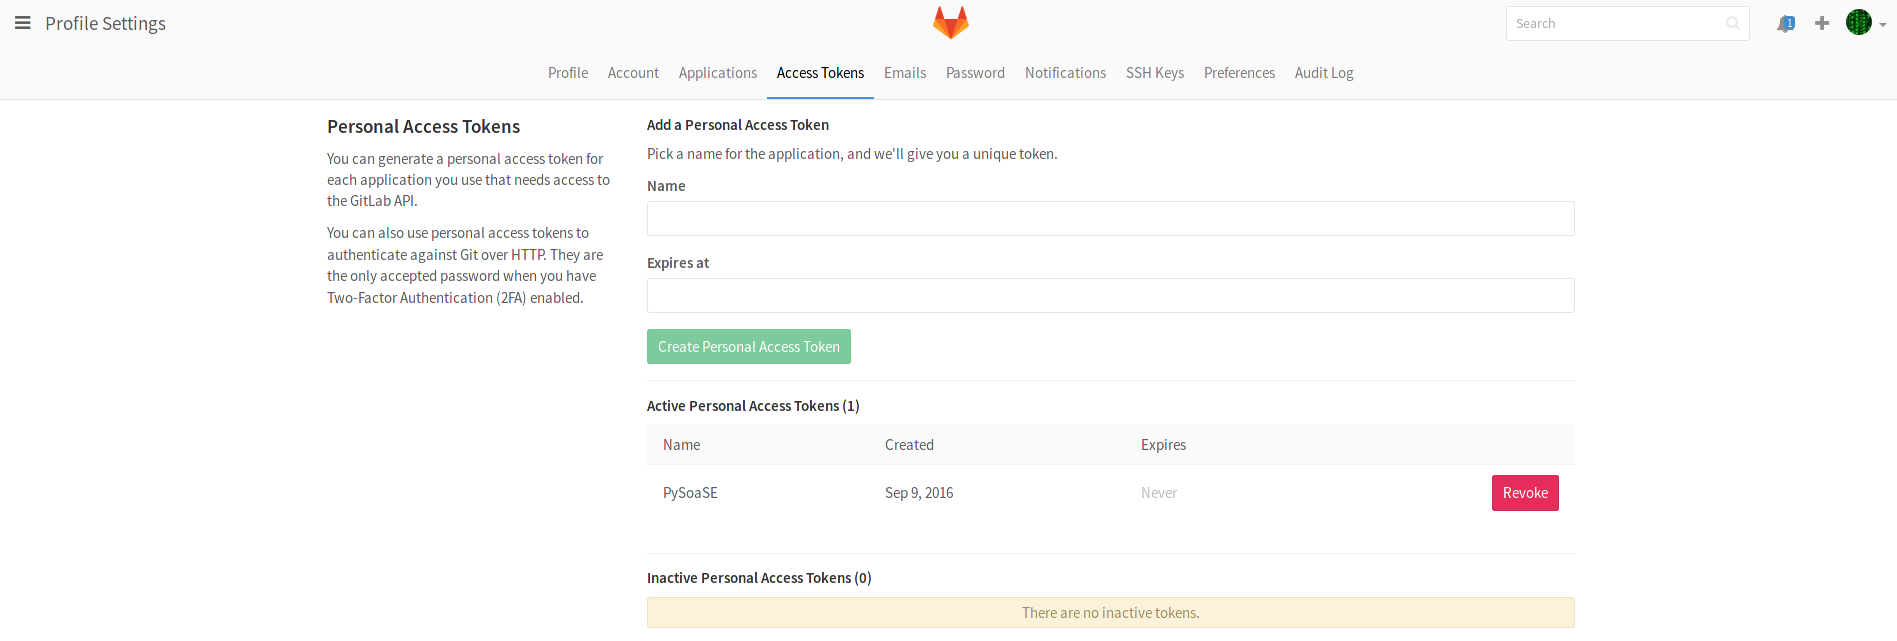Click the Active Personal Access Tokens (1) heading
Screen dimensions: 1897x641
point(753,406)
